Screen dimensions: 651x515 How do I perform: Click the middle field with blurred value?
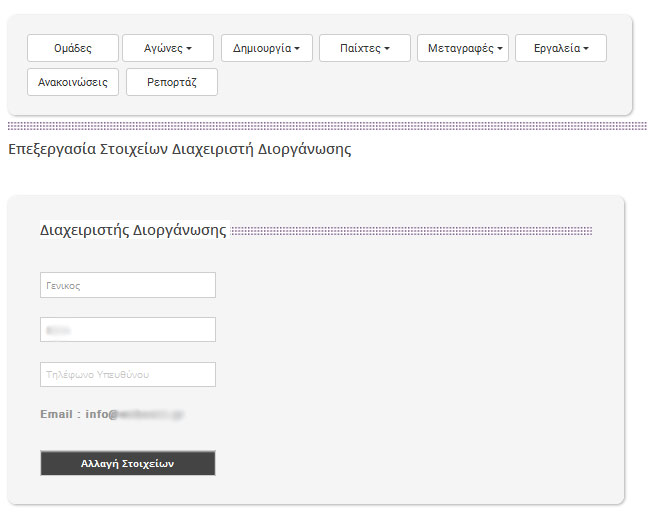[x=128, y=330]
